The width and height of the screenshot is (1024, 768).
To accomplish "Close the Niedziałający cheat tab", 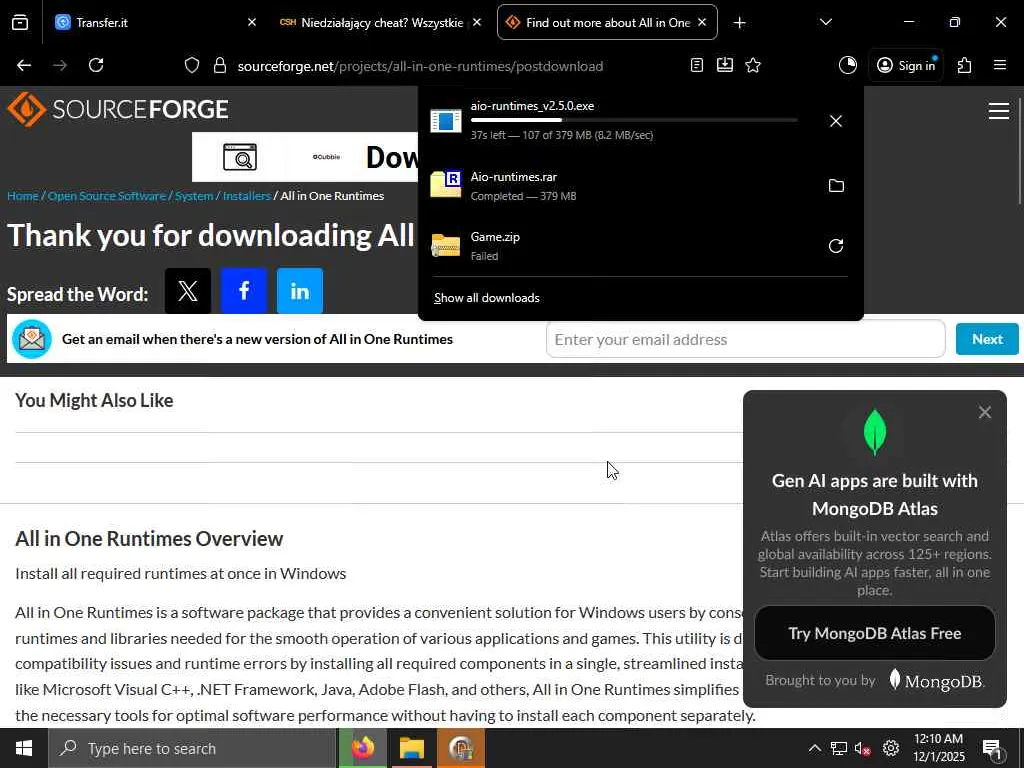I will (477, 22).
